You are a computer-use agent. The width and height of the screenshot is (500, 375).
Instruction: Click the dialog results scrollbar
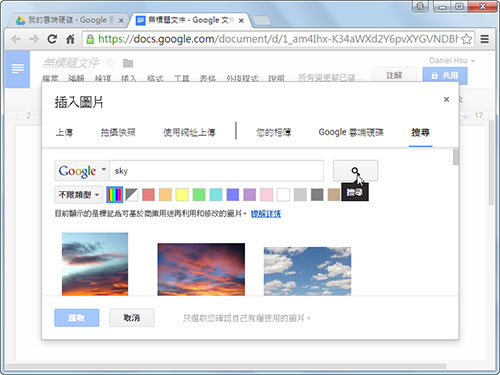pos(456,156)
